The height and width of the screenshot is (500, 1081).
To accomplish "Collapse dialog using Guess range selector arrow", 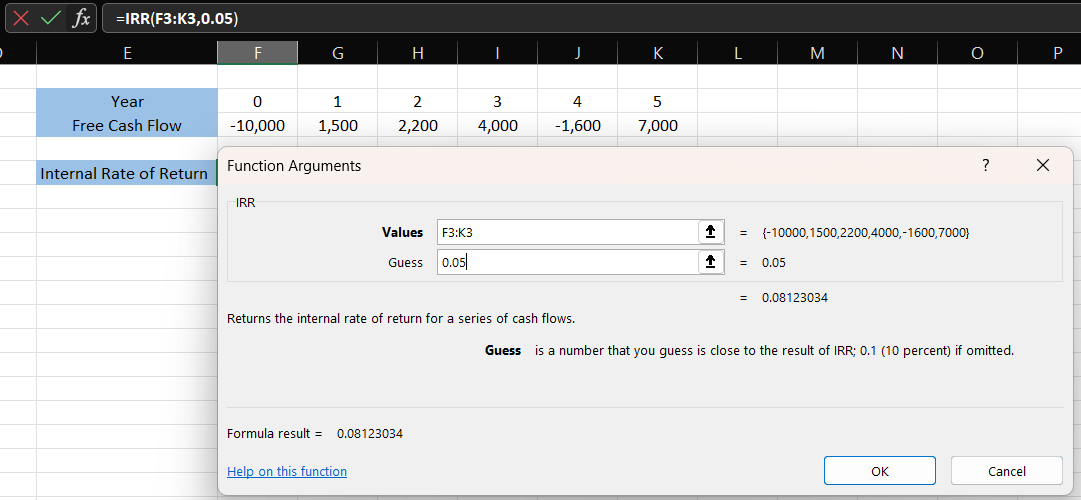I will (x=710, y=262).
